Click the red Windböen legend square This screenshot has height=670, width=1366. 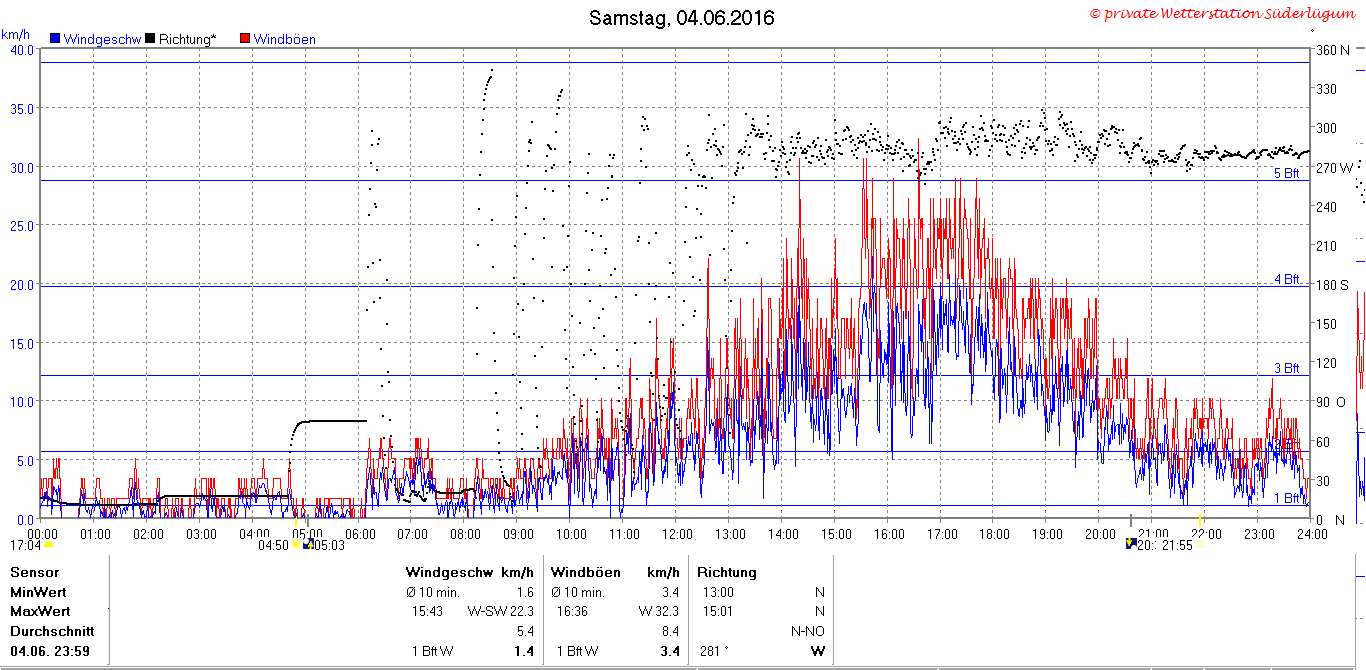coord(245,39)
